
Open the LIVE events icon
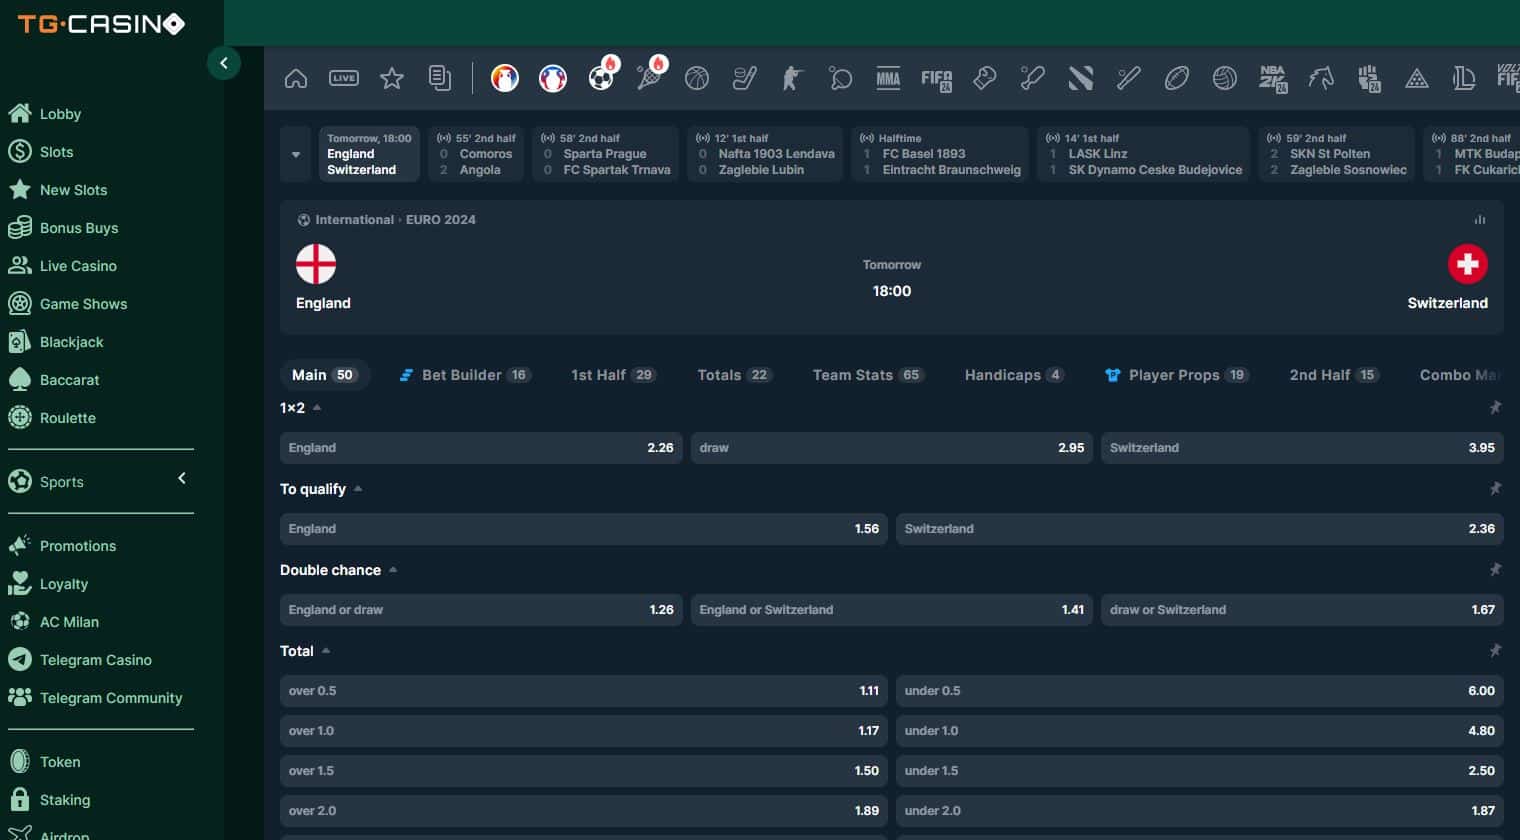[344, 78]
